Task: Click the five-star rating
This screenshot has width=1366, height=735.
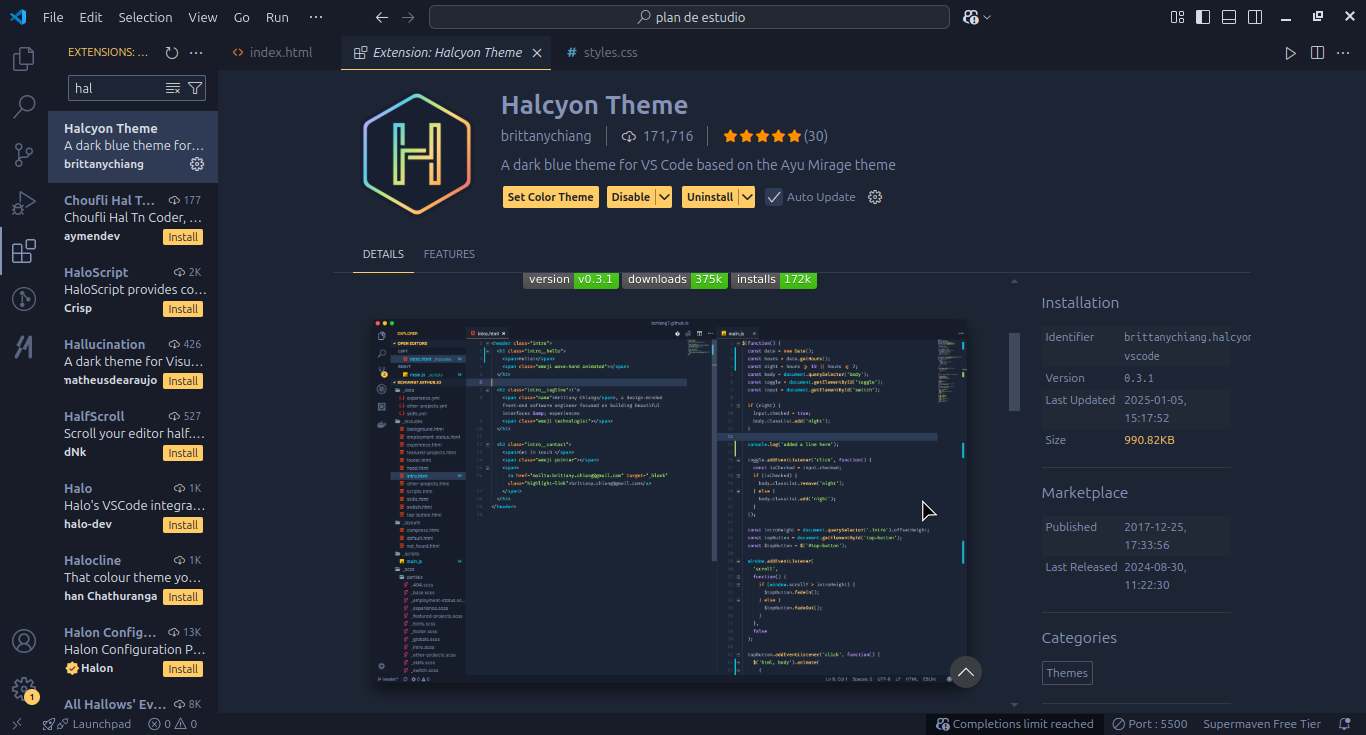Action: 775,136
